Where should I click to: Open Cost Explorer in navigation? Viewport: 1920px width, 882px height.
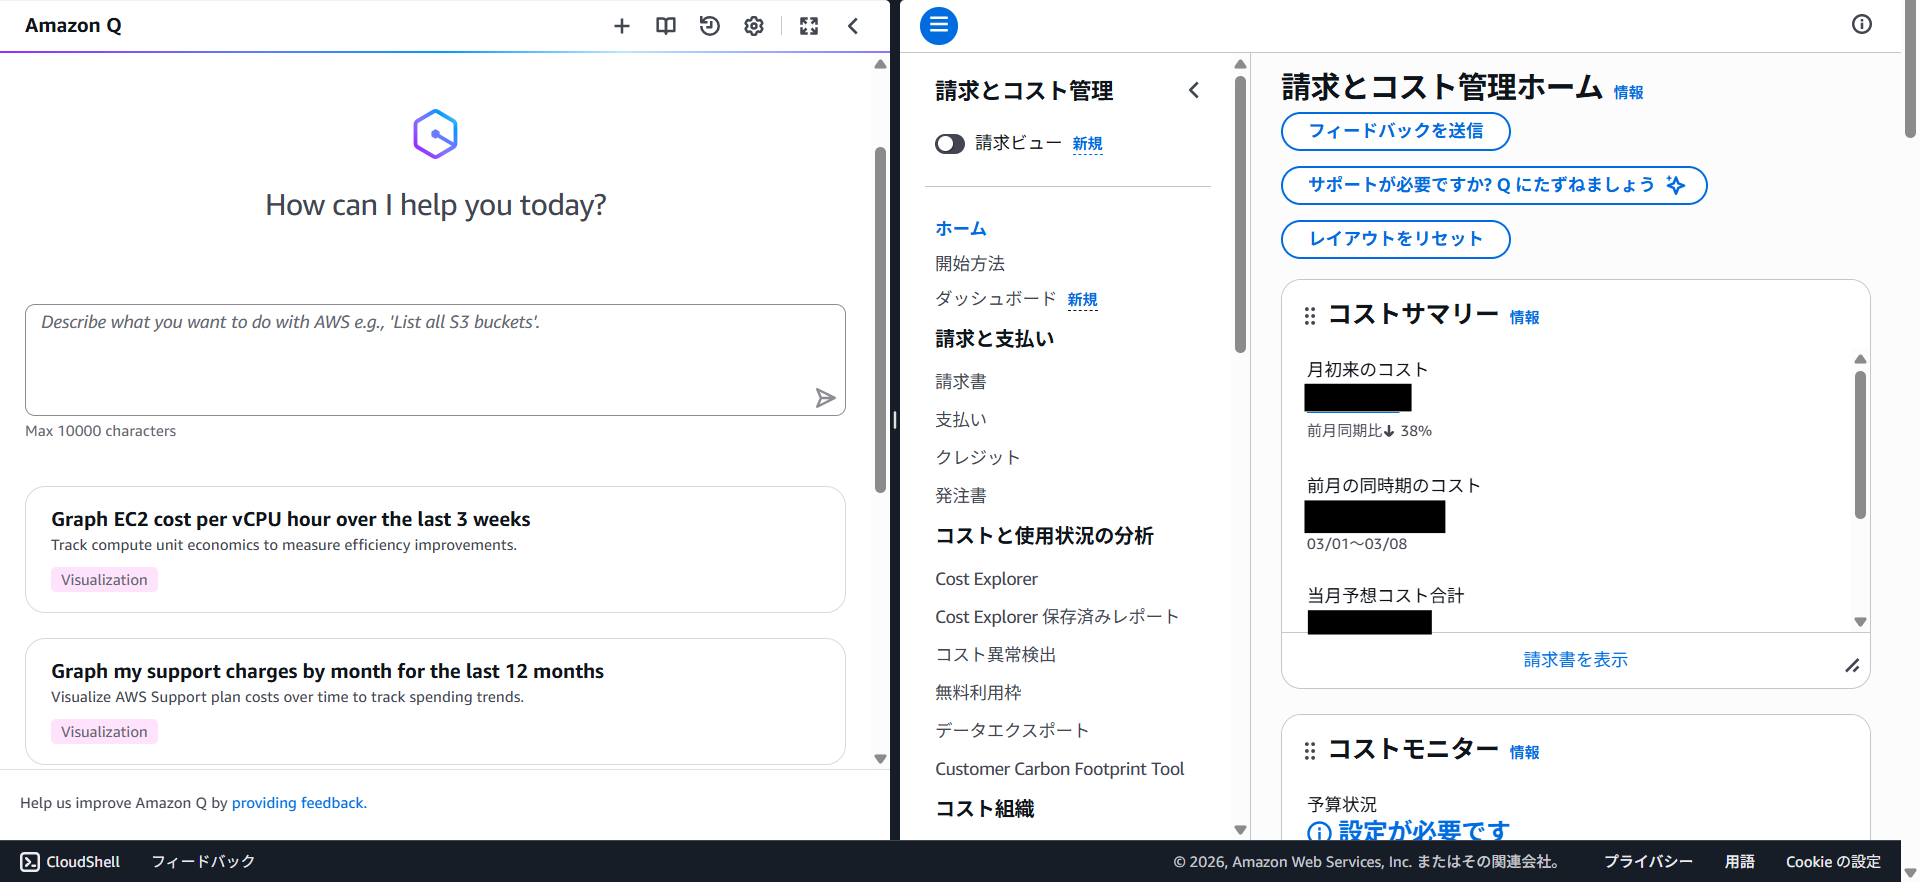(x=986, y=579)
